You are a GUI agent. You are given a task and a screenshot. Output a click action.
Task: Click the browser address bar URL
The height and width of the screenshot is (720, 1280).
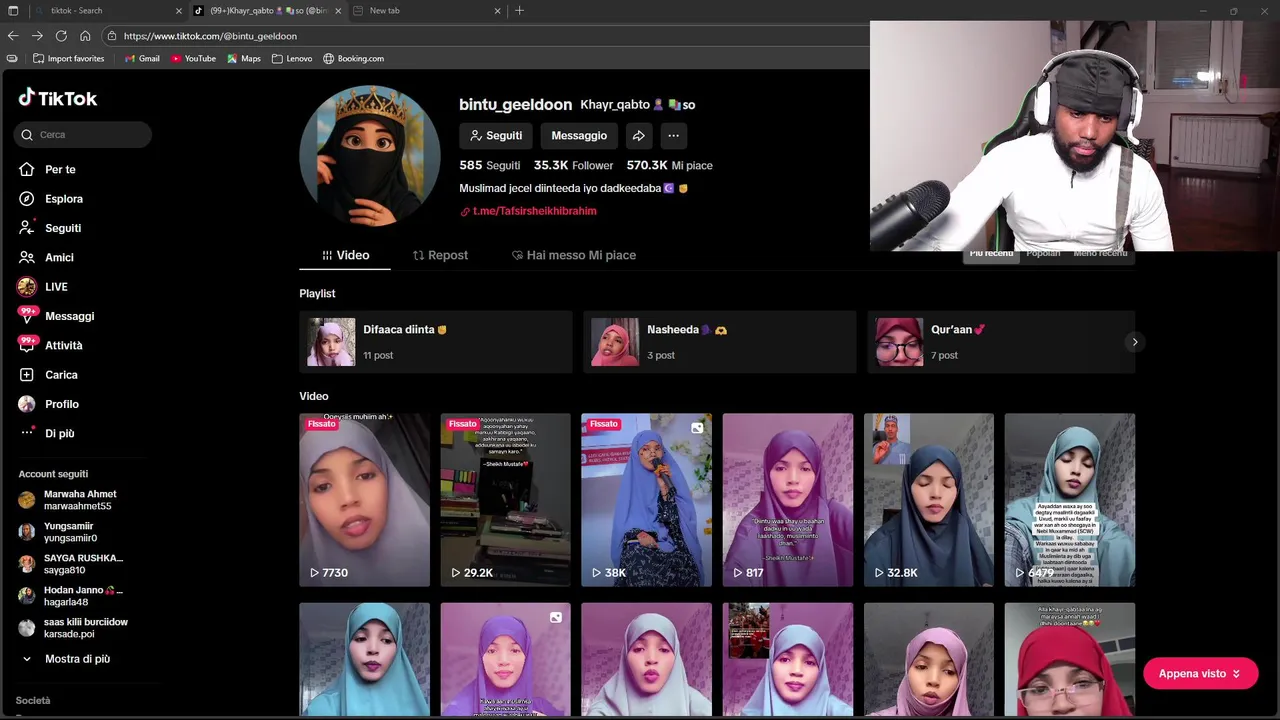pos(210,36)
